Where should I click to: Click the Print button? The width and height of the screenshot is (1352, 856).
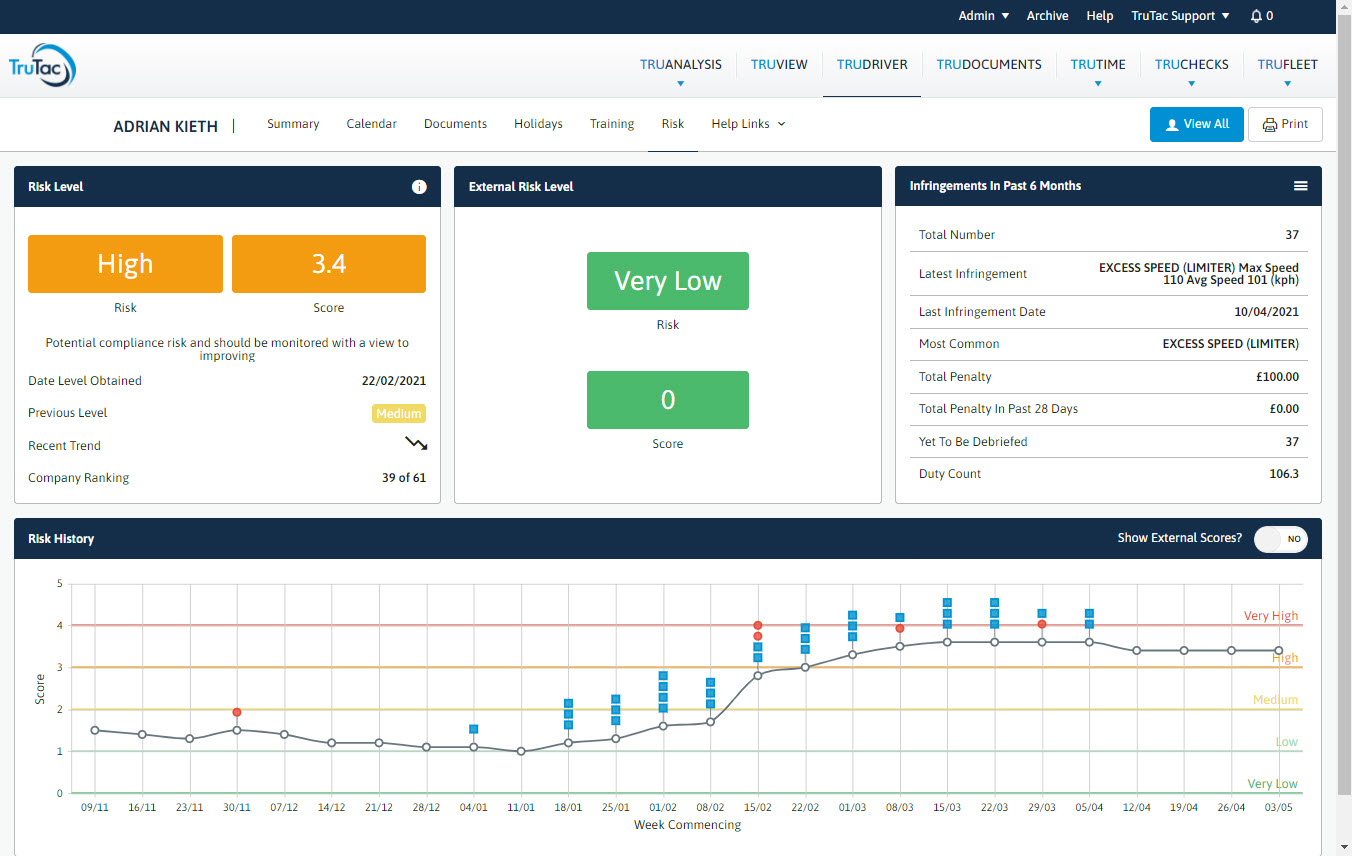tap(1285, 124)
